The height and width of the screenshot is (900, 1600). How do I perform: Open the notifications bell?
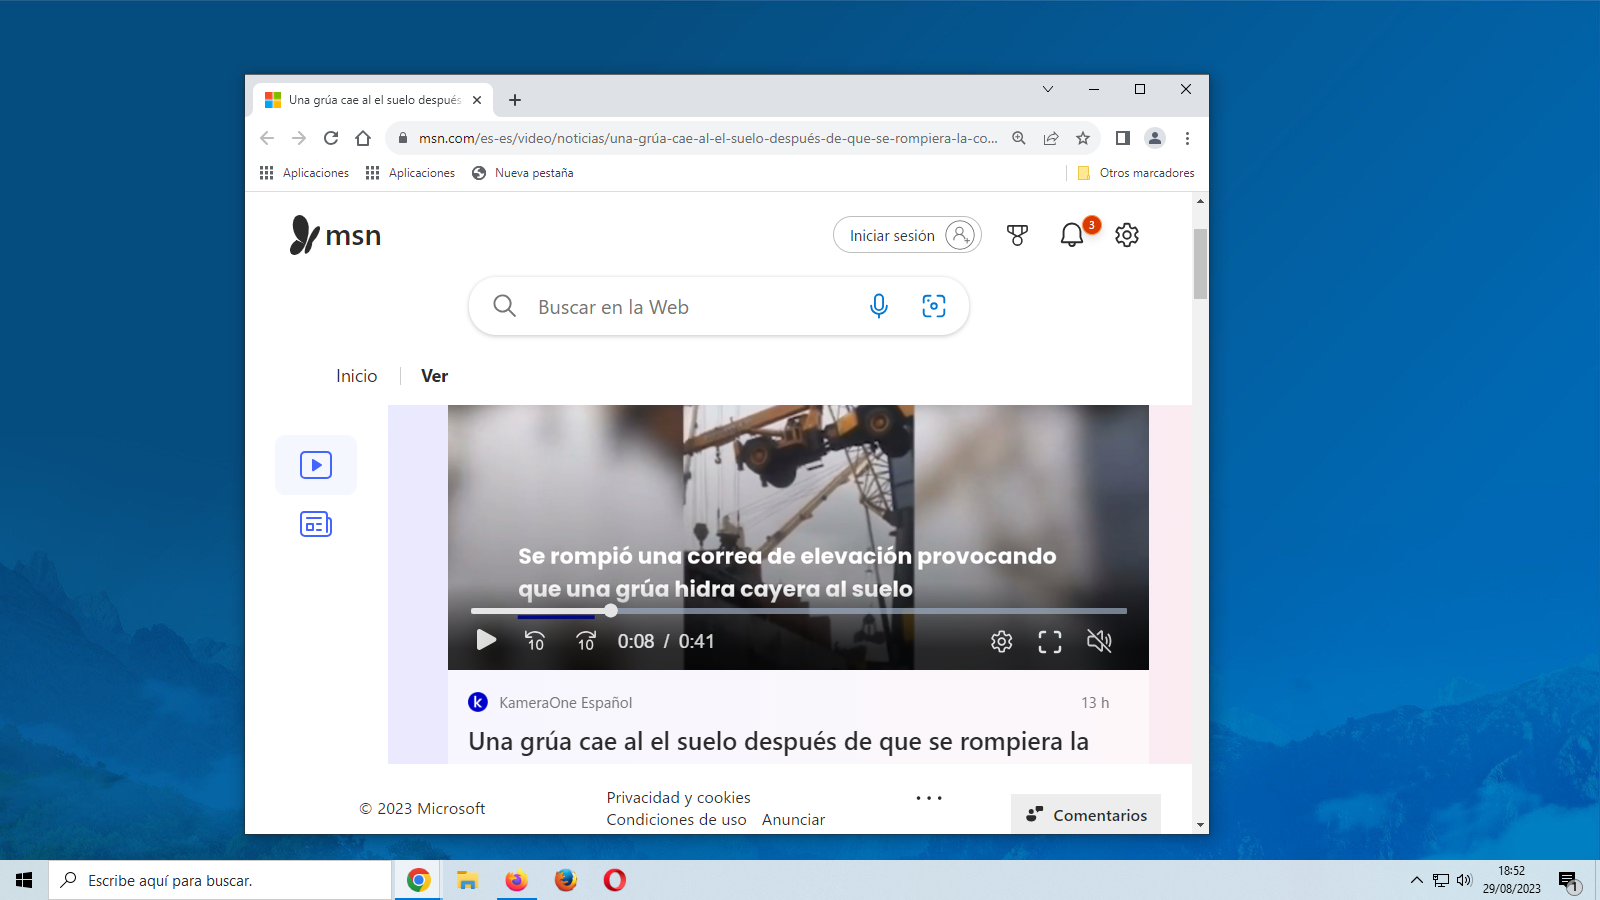(1072, 235)
